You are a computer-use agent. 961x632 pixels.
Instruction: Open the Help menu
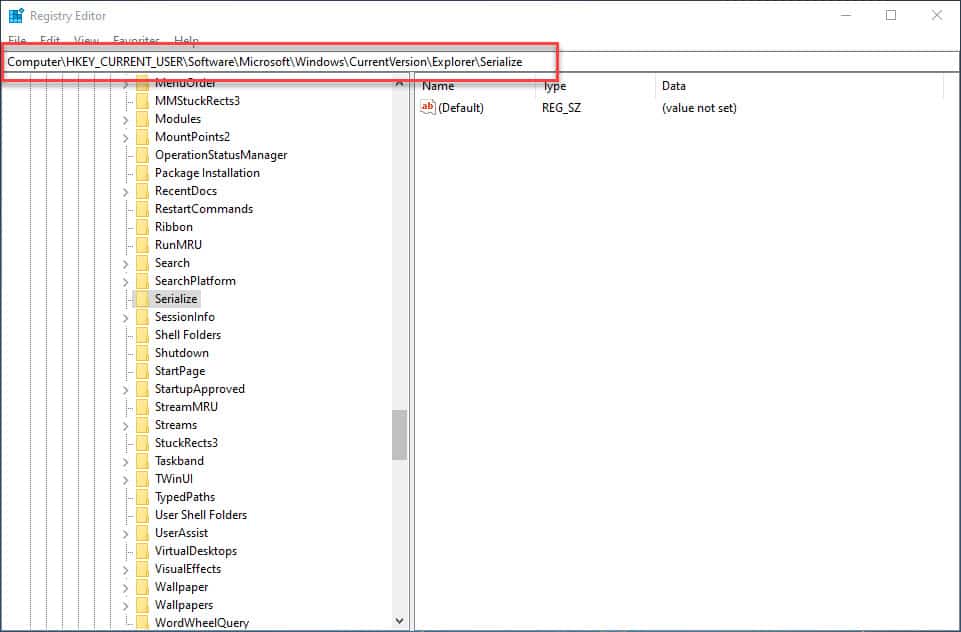point(186,40)
